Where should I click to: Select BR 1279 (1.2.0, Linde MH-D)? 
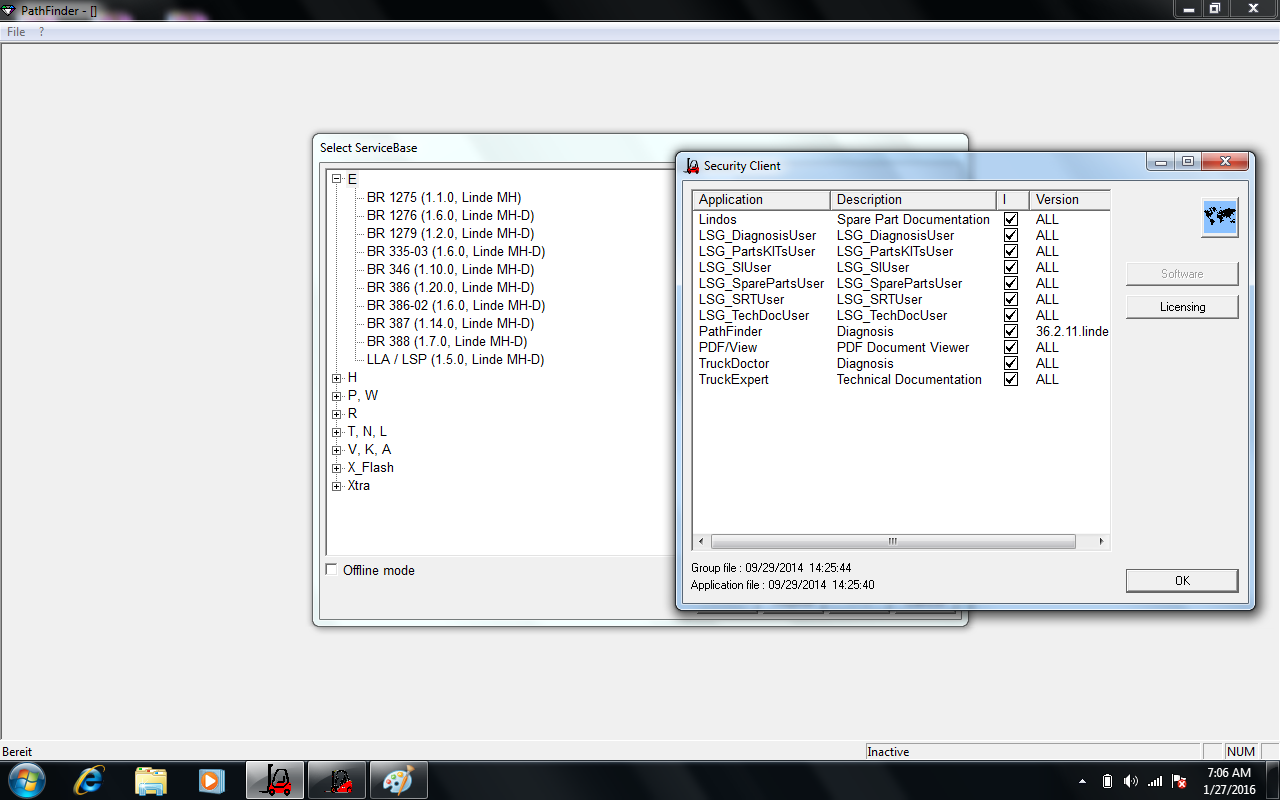tap(450, 234)
